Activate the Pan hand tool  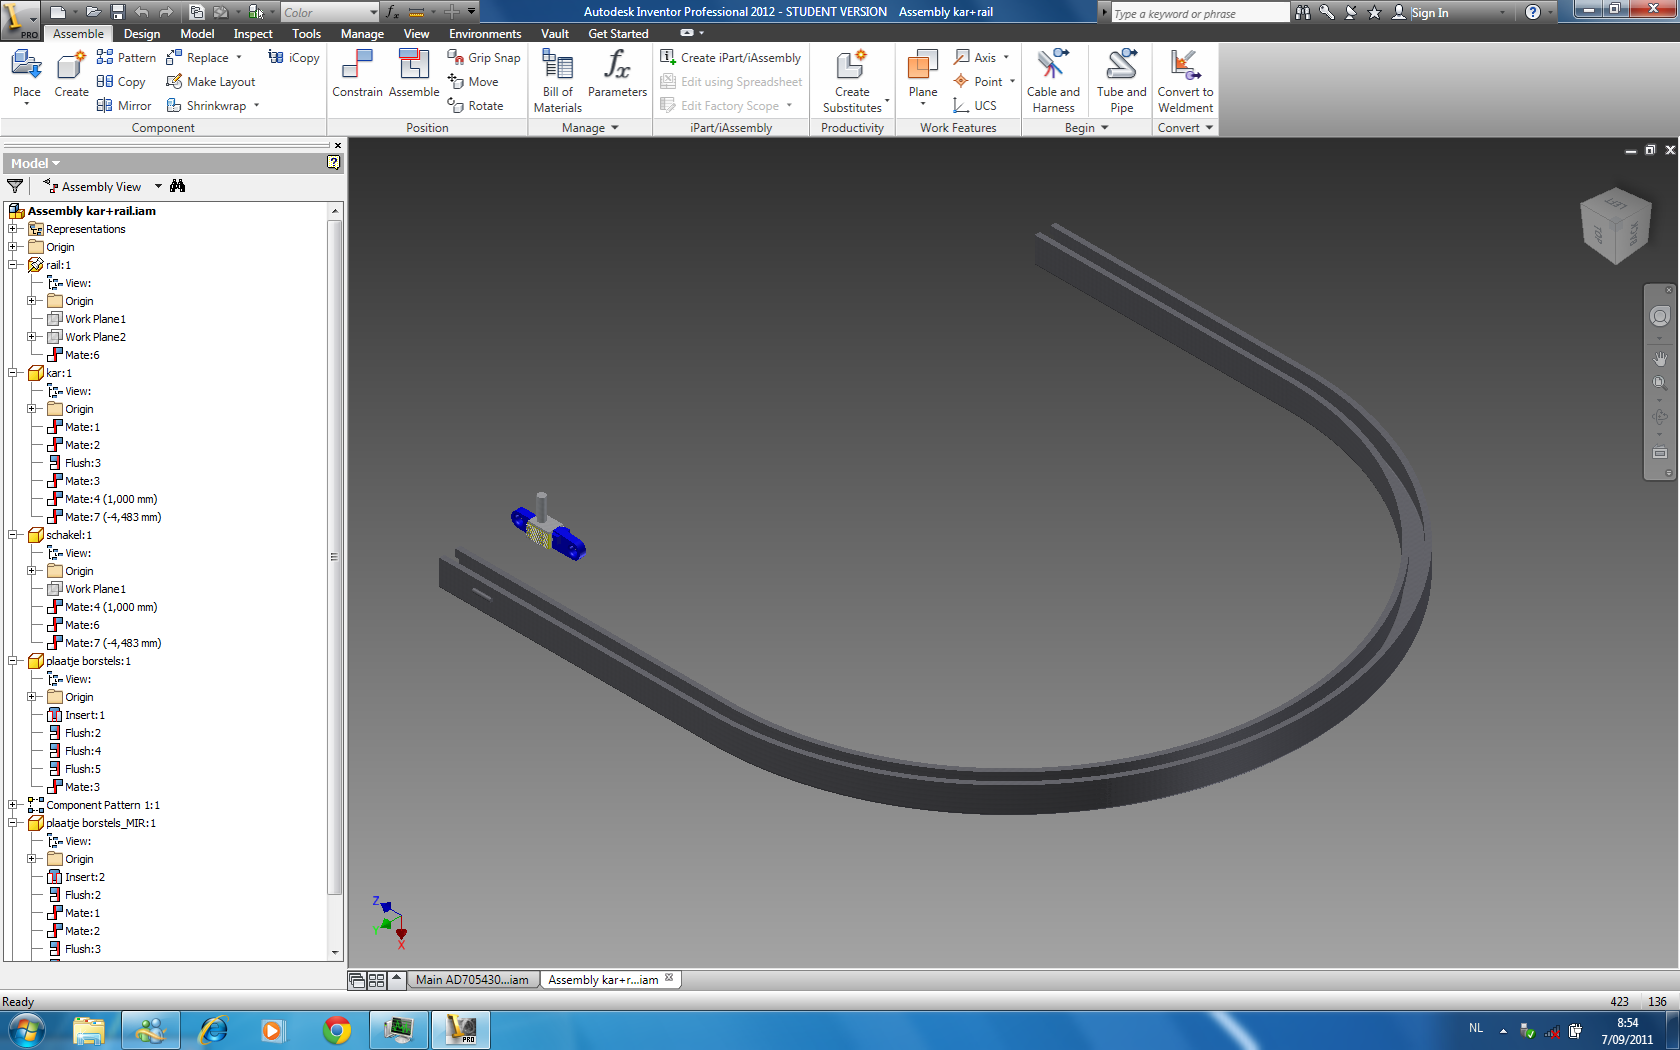pyautogui.click(x=1660, y=358)
